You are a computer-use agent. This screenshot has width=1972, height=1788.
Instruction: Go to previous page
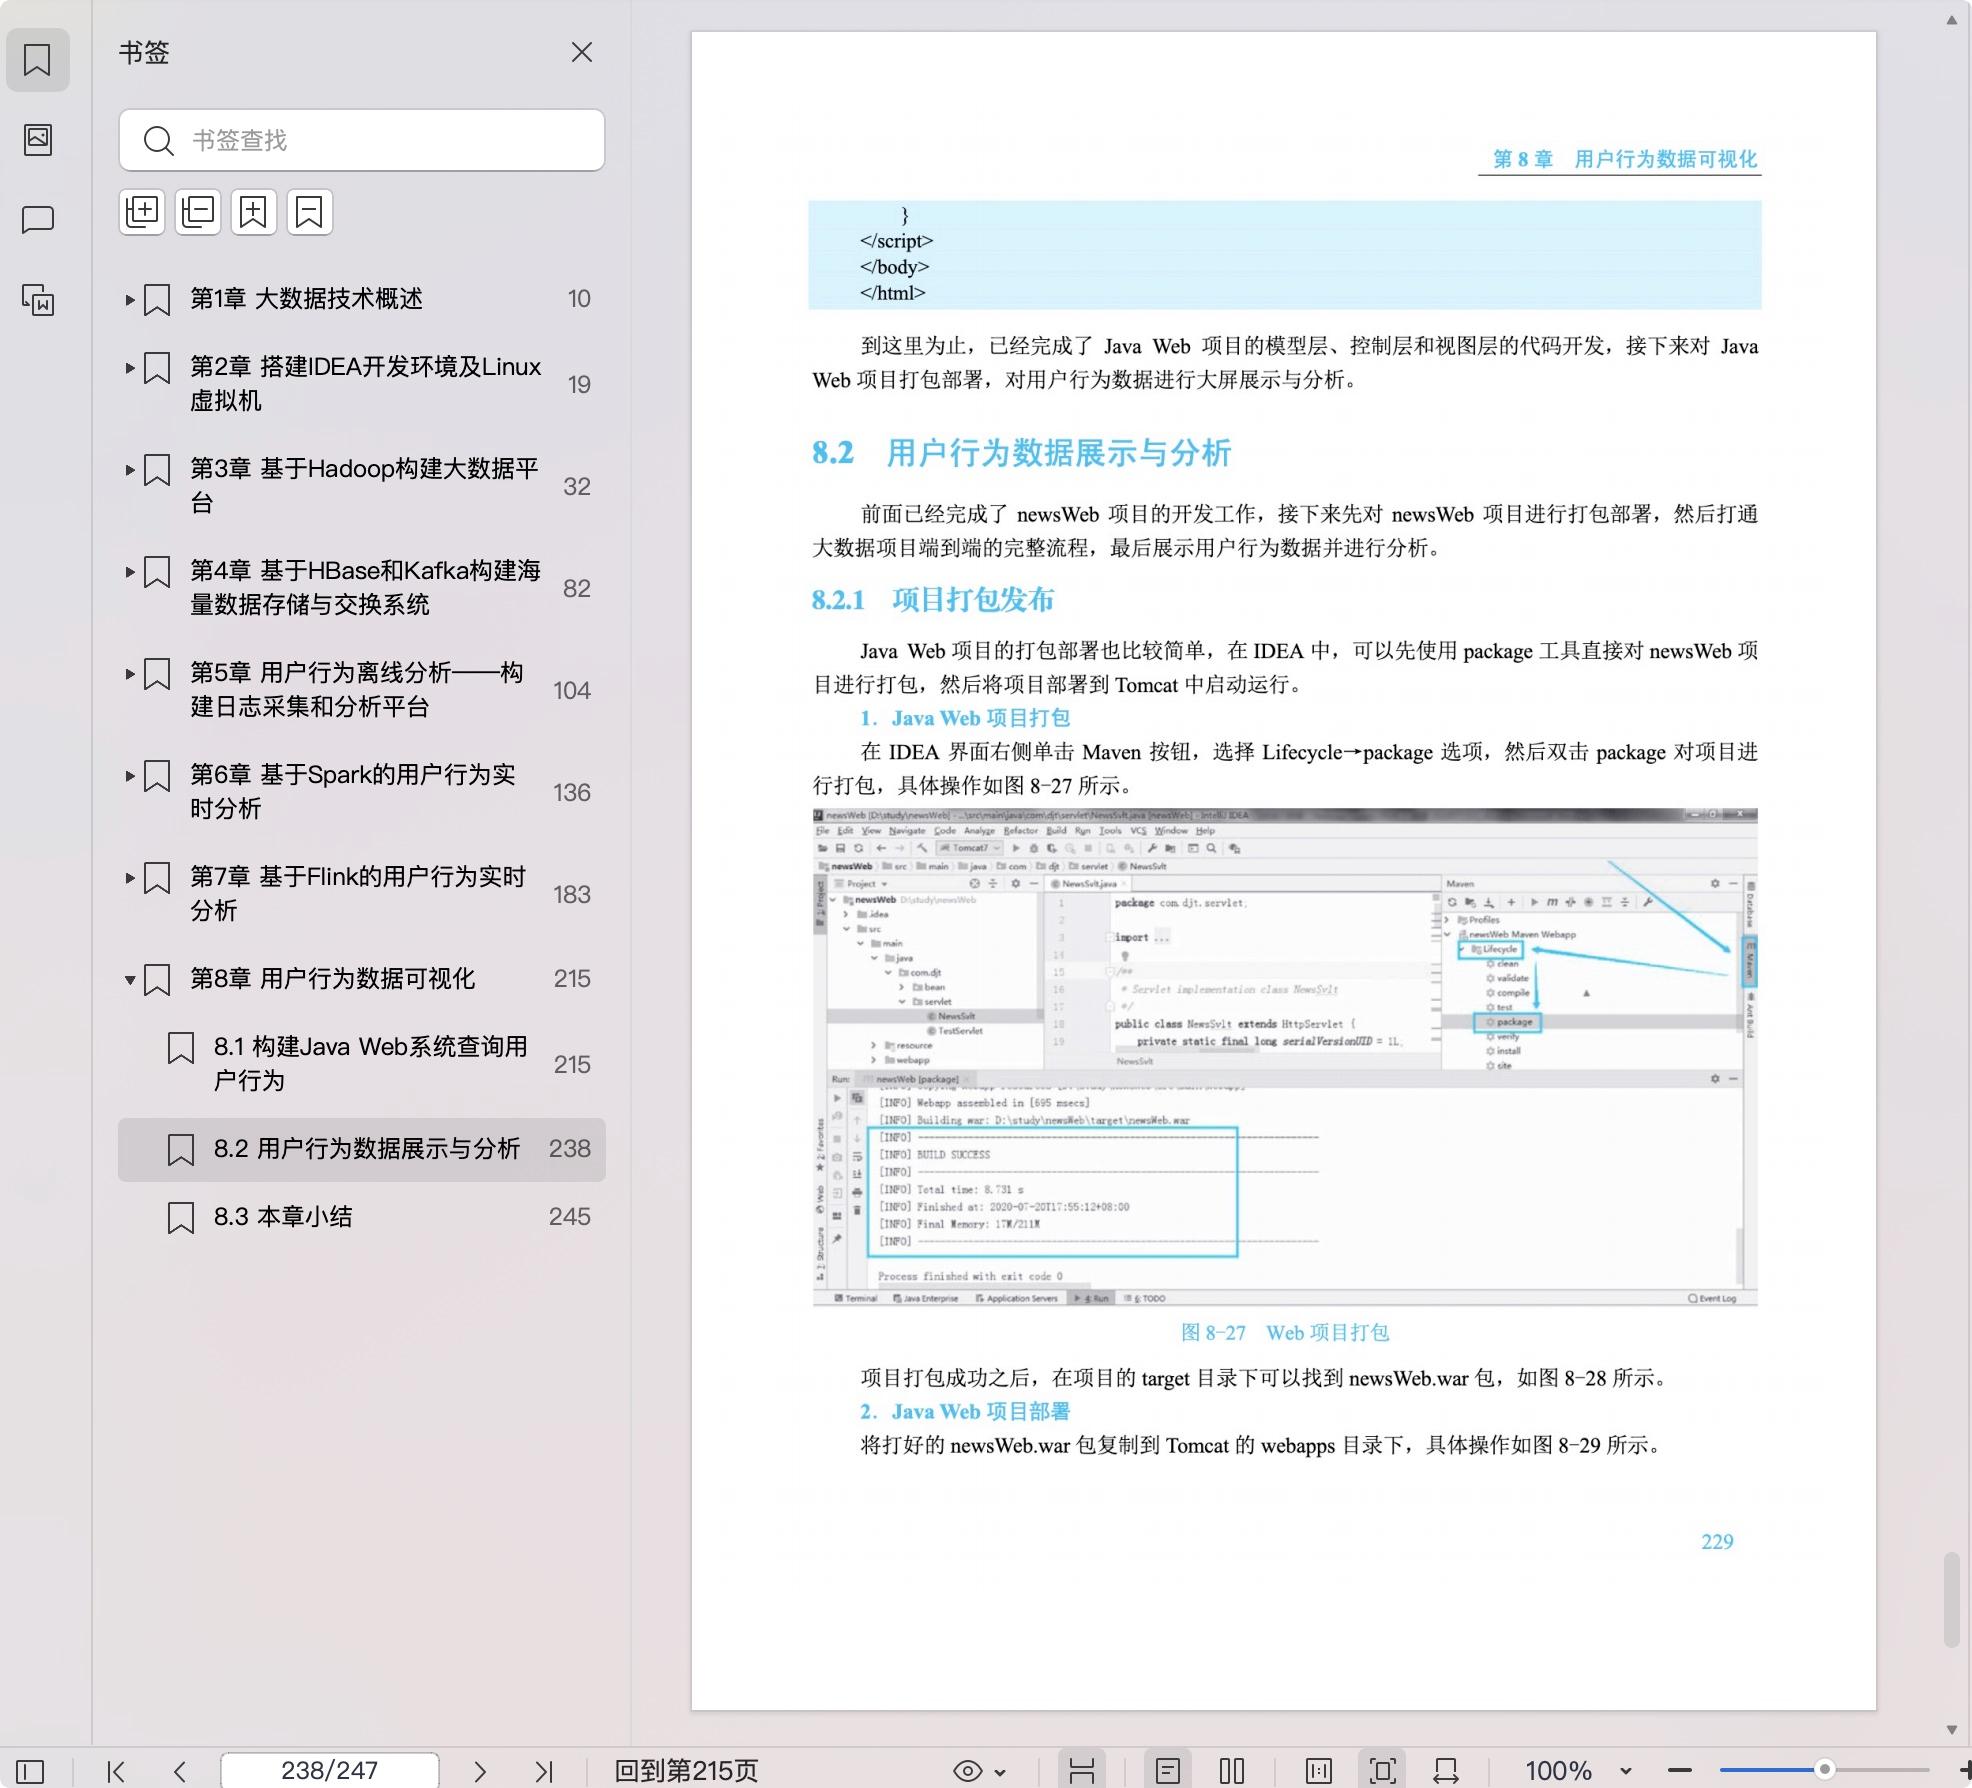coord(180,1771)
